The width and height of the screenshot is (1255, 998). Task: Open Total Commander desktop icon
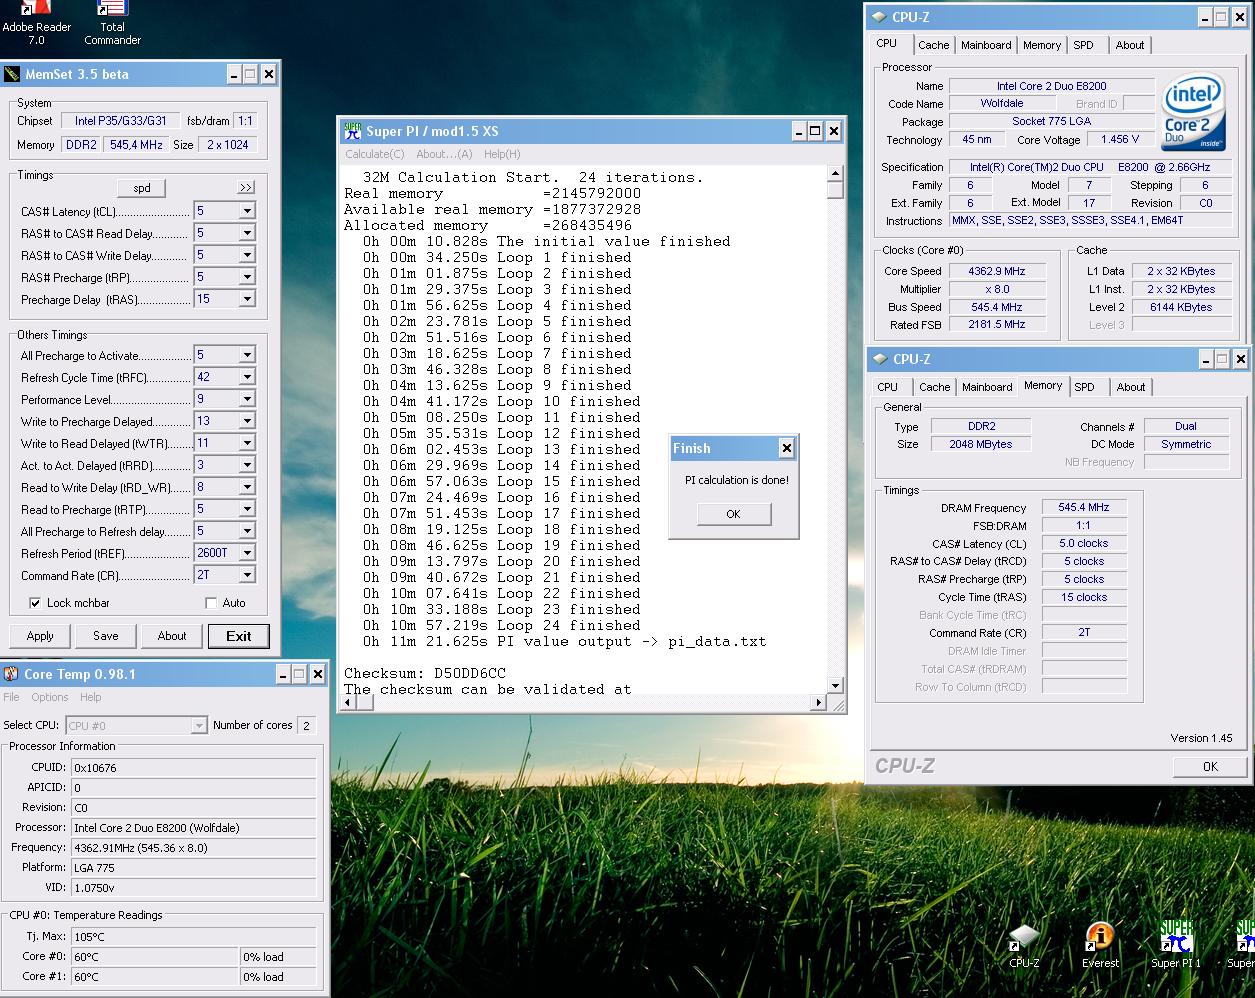(112, 22)
